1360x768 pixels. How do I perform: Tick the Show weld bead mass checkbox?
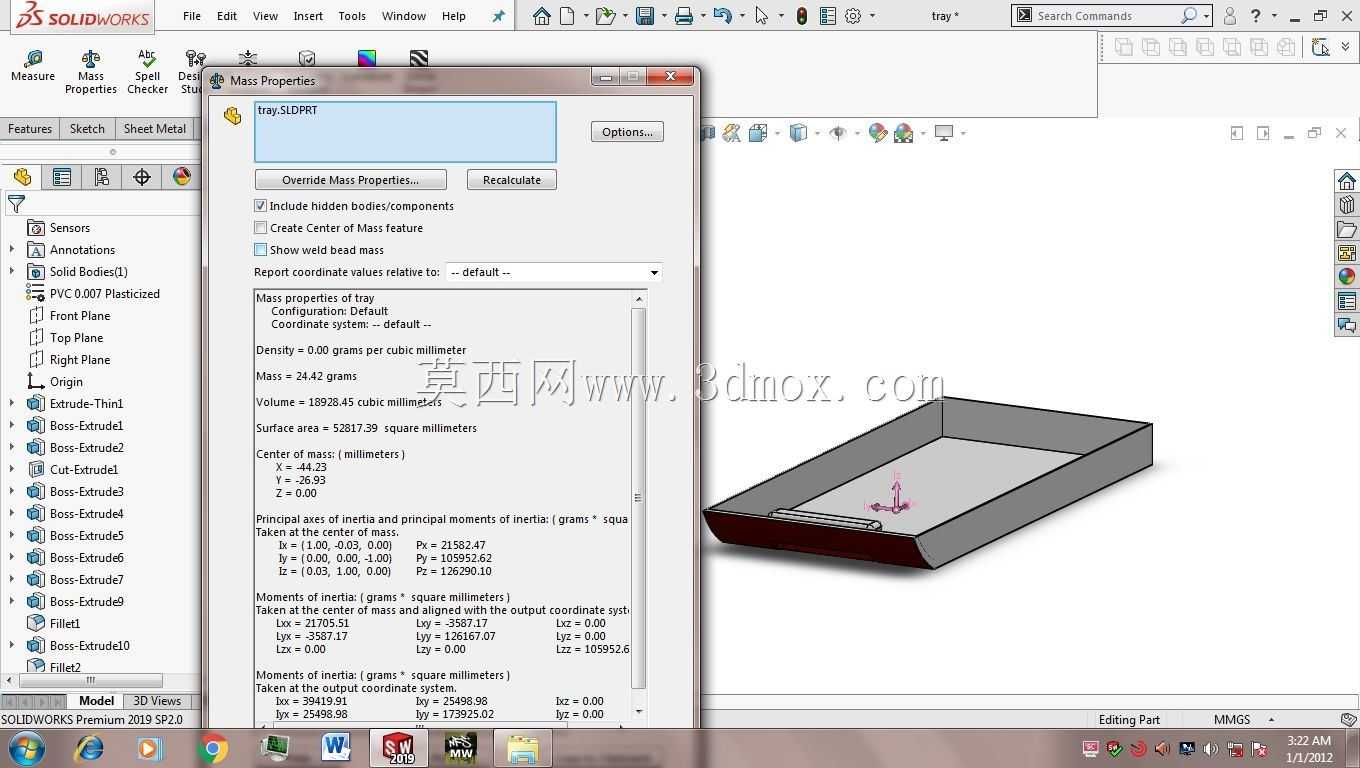pos(261,250)
